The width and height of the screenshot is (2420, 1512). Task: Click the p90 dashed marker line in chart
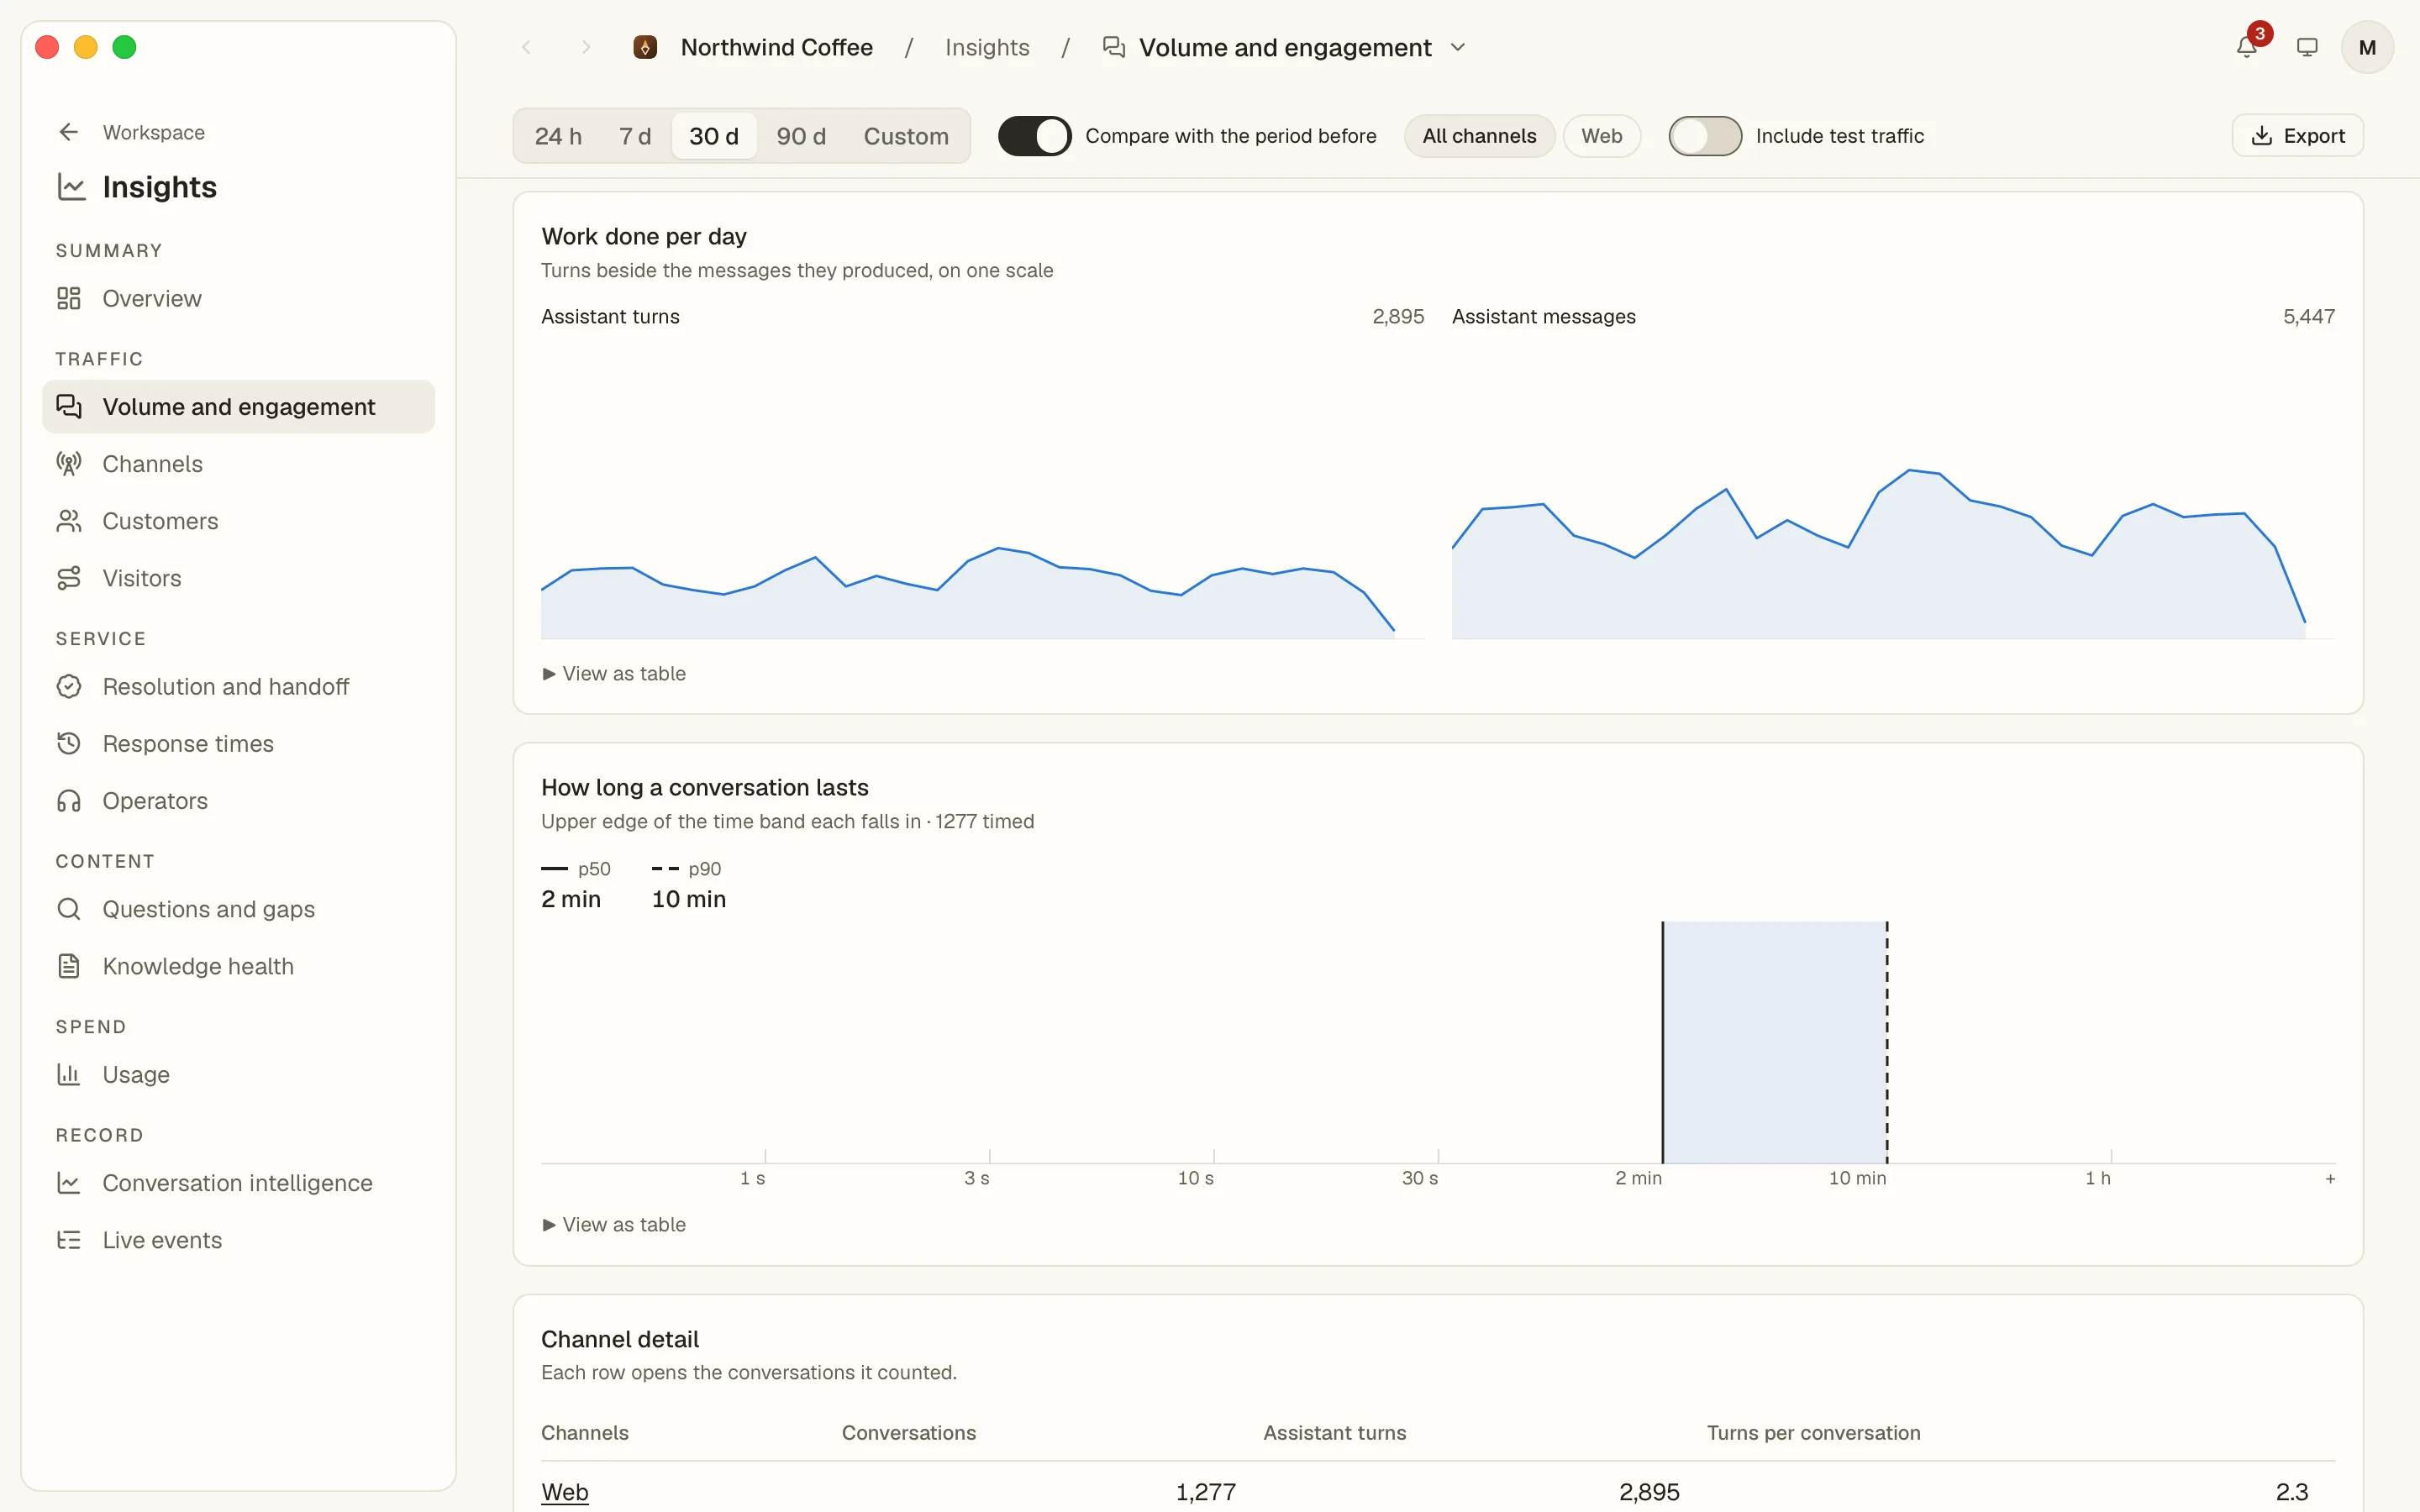click(1887, 1042)
